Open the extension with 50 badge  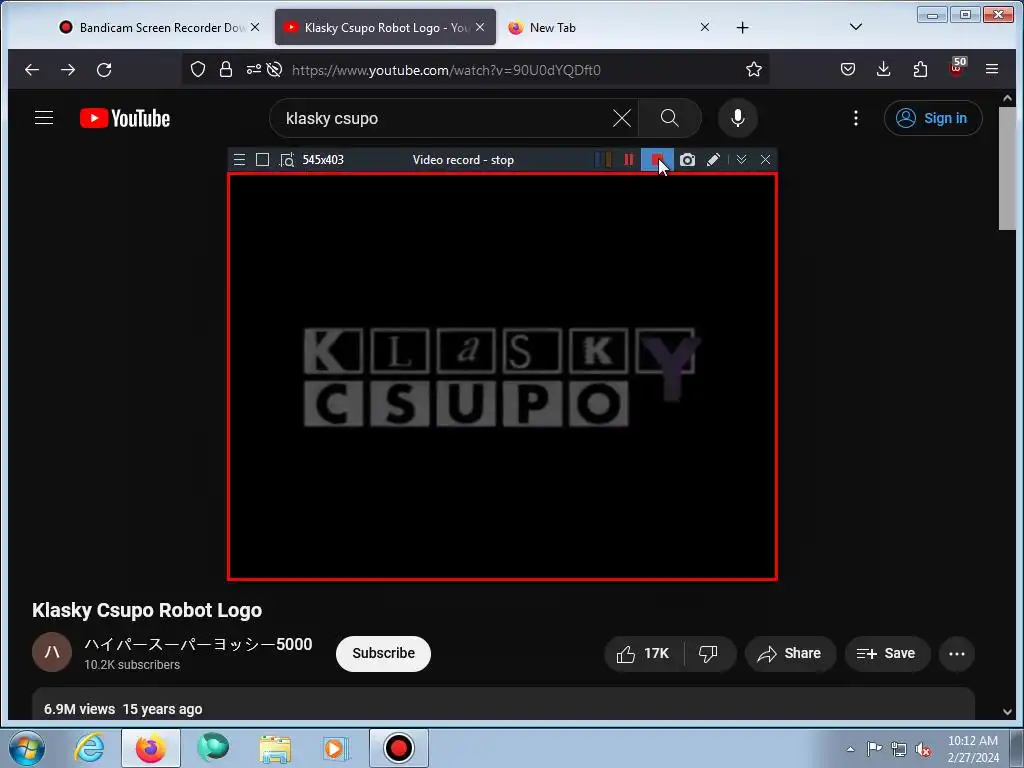click(x=957, y=69)
